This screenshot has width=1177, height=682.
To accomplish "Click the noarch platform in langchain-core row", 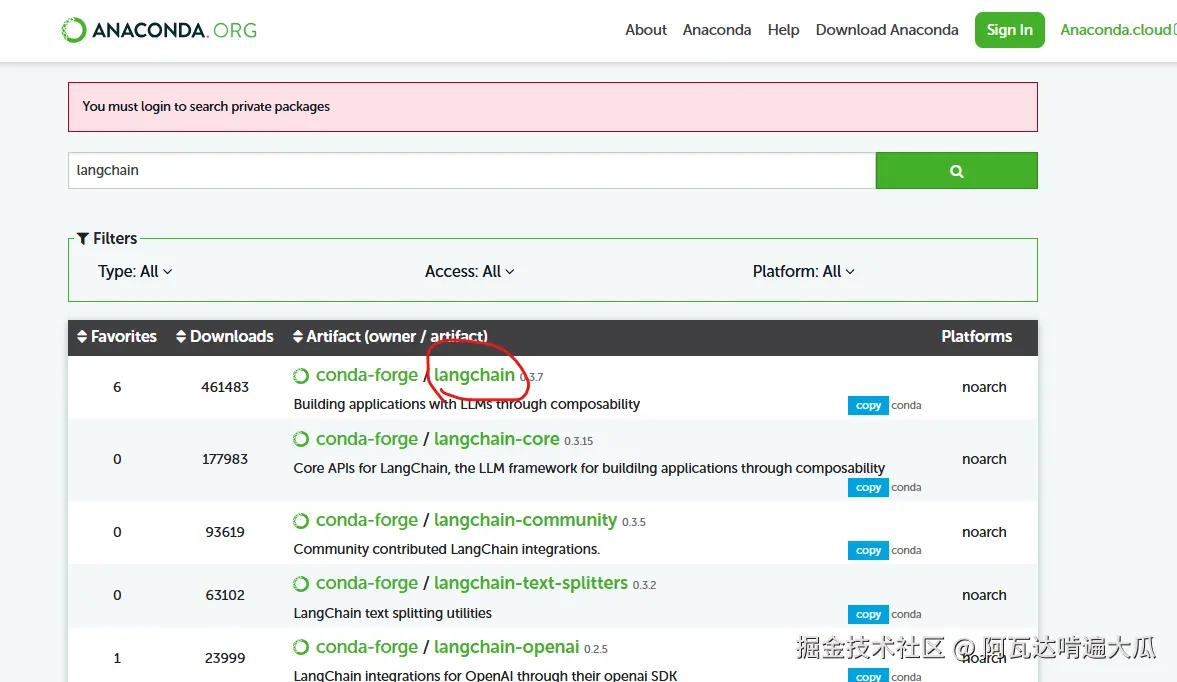I will click(984, 459).
